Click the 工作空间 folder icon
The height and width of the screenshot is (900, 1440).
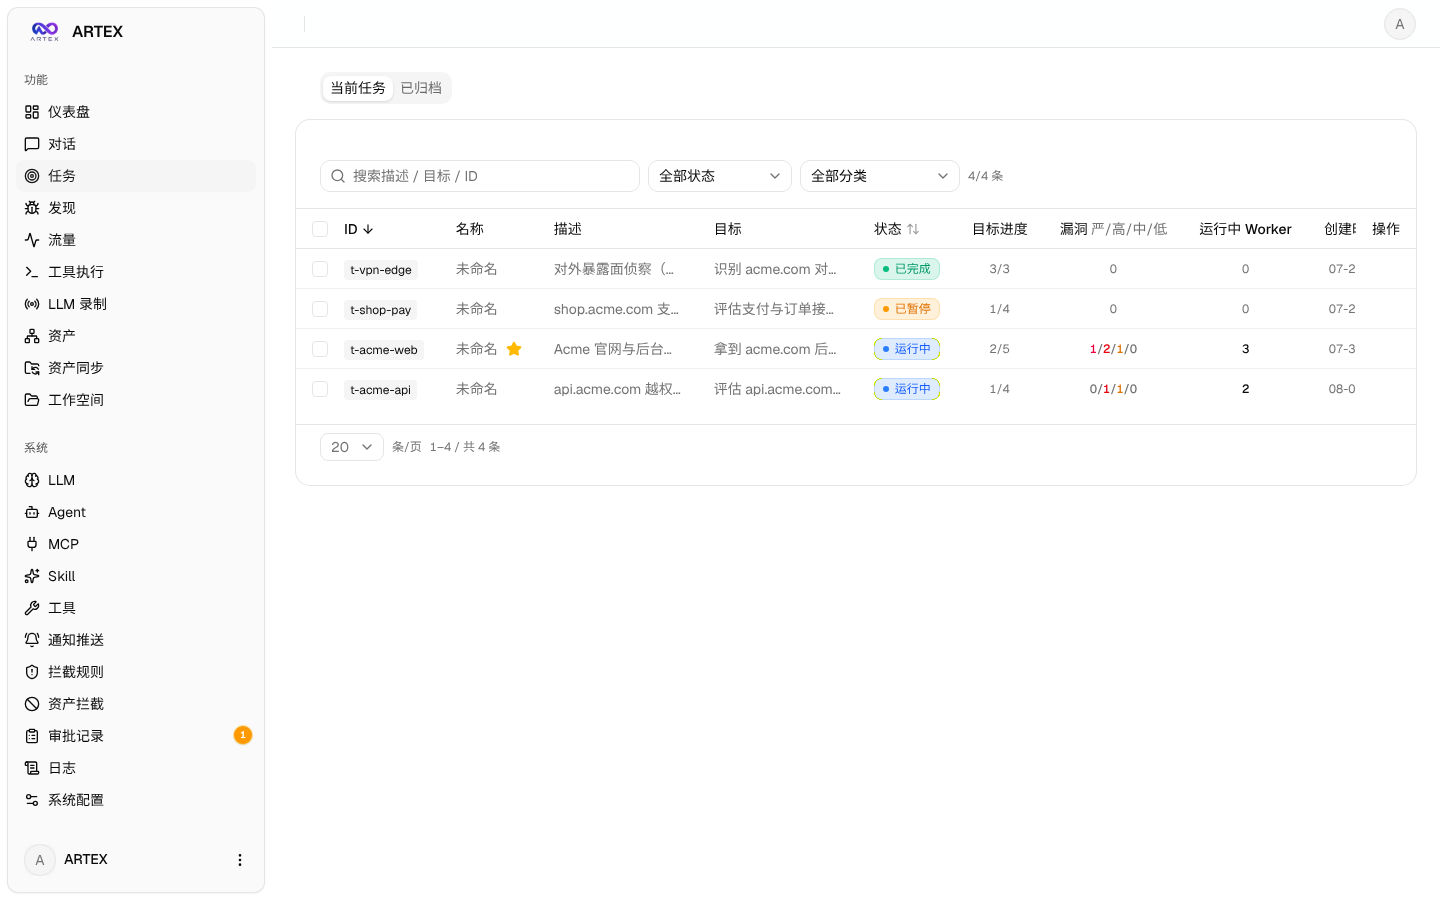[x=32, y=400]
